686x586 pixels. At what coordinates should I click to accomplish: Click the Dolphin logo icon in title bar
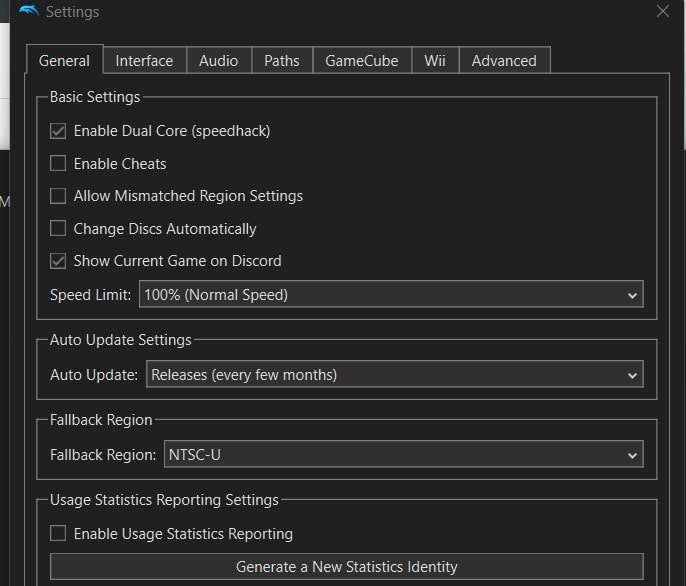[x=29, y=12]
